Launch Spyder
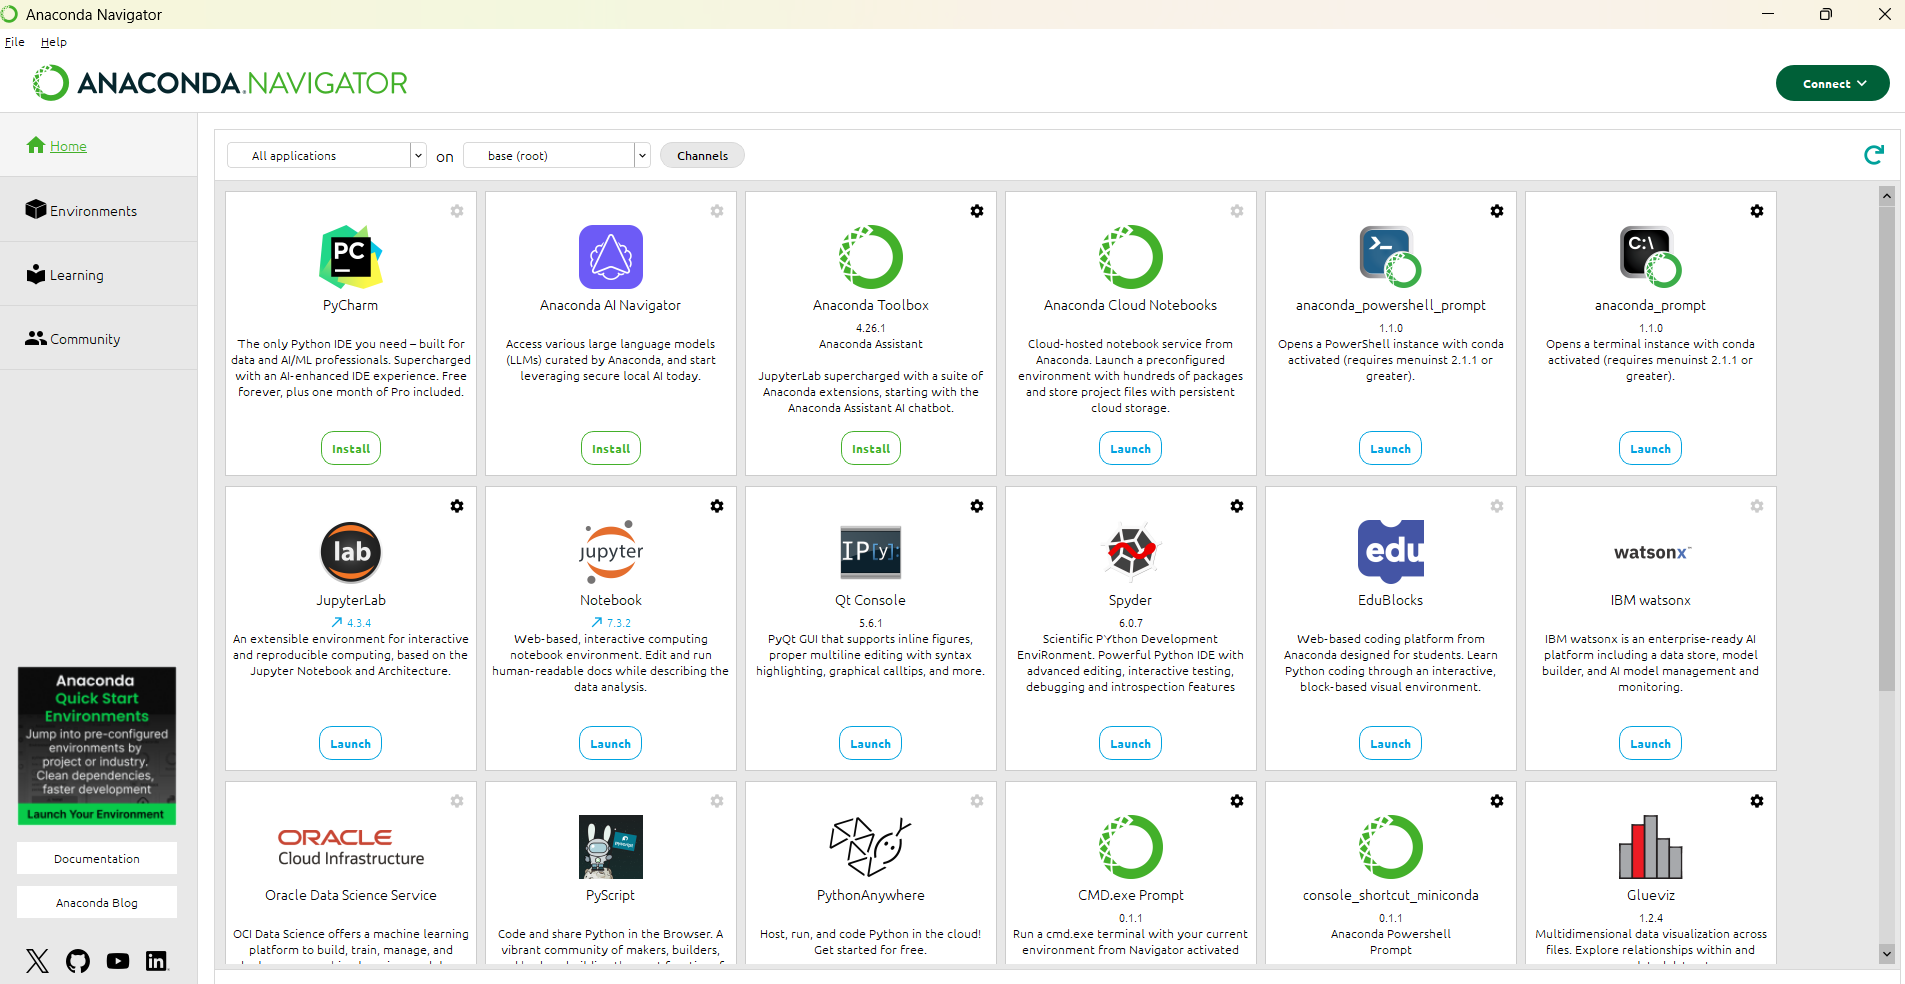Image resolution: width=1905 pixels, height=984 pixels. [x=1131, y=743]
